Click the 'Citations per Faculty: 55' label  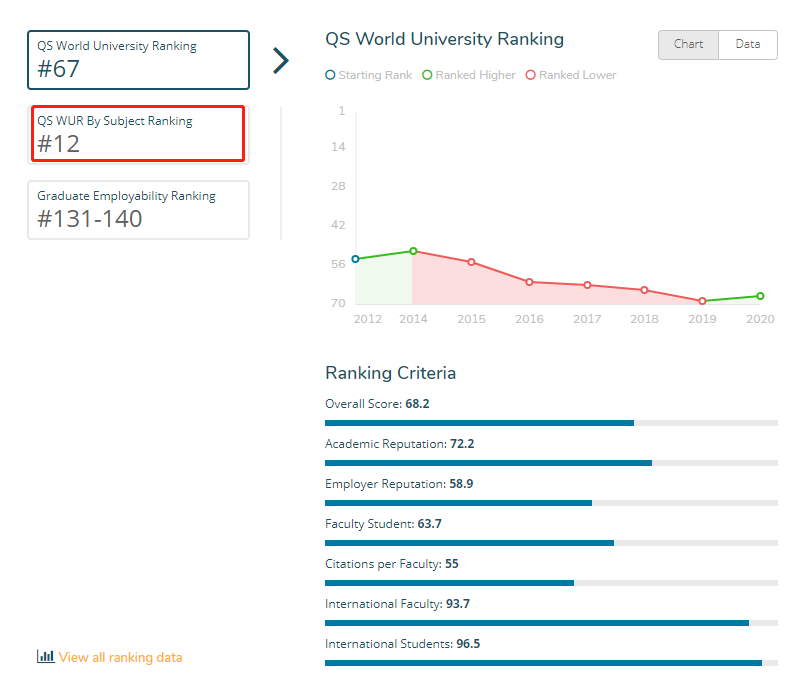coord(392,564)
